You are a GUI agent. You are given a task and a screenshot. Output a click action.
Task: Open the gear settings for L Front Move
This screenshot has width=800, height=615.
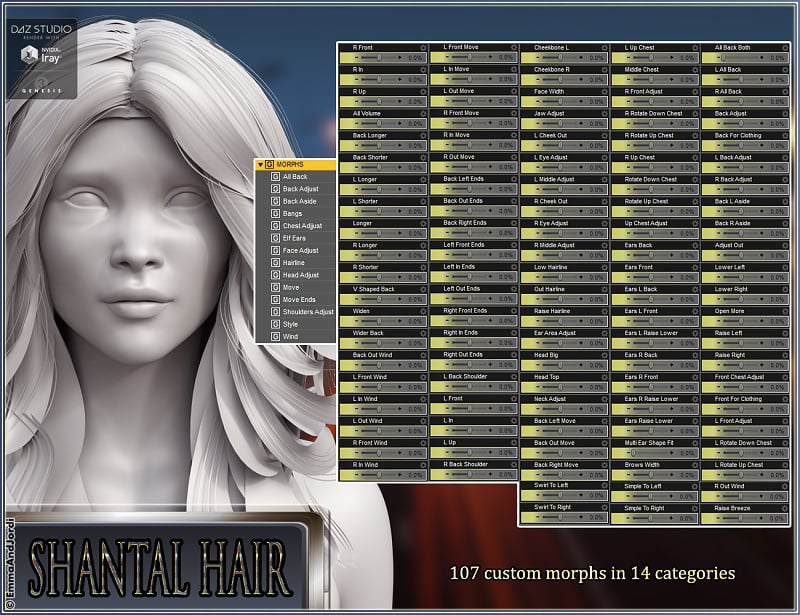(514, 47)
